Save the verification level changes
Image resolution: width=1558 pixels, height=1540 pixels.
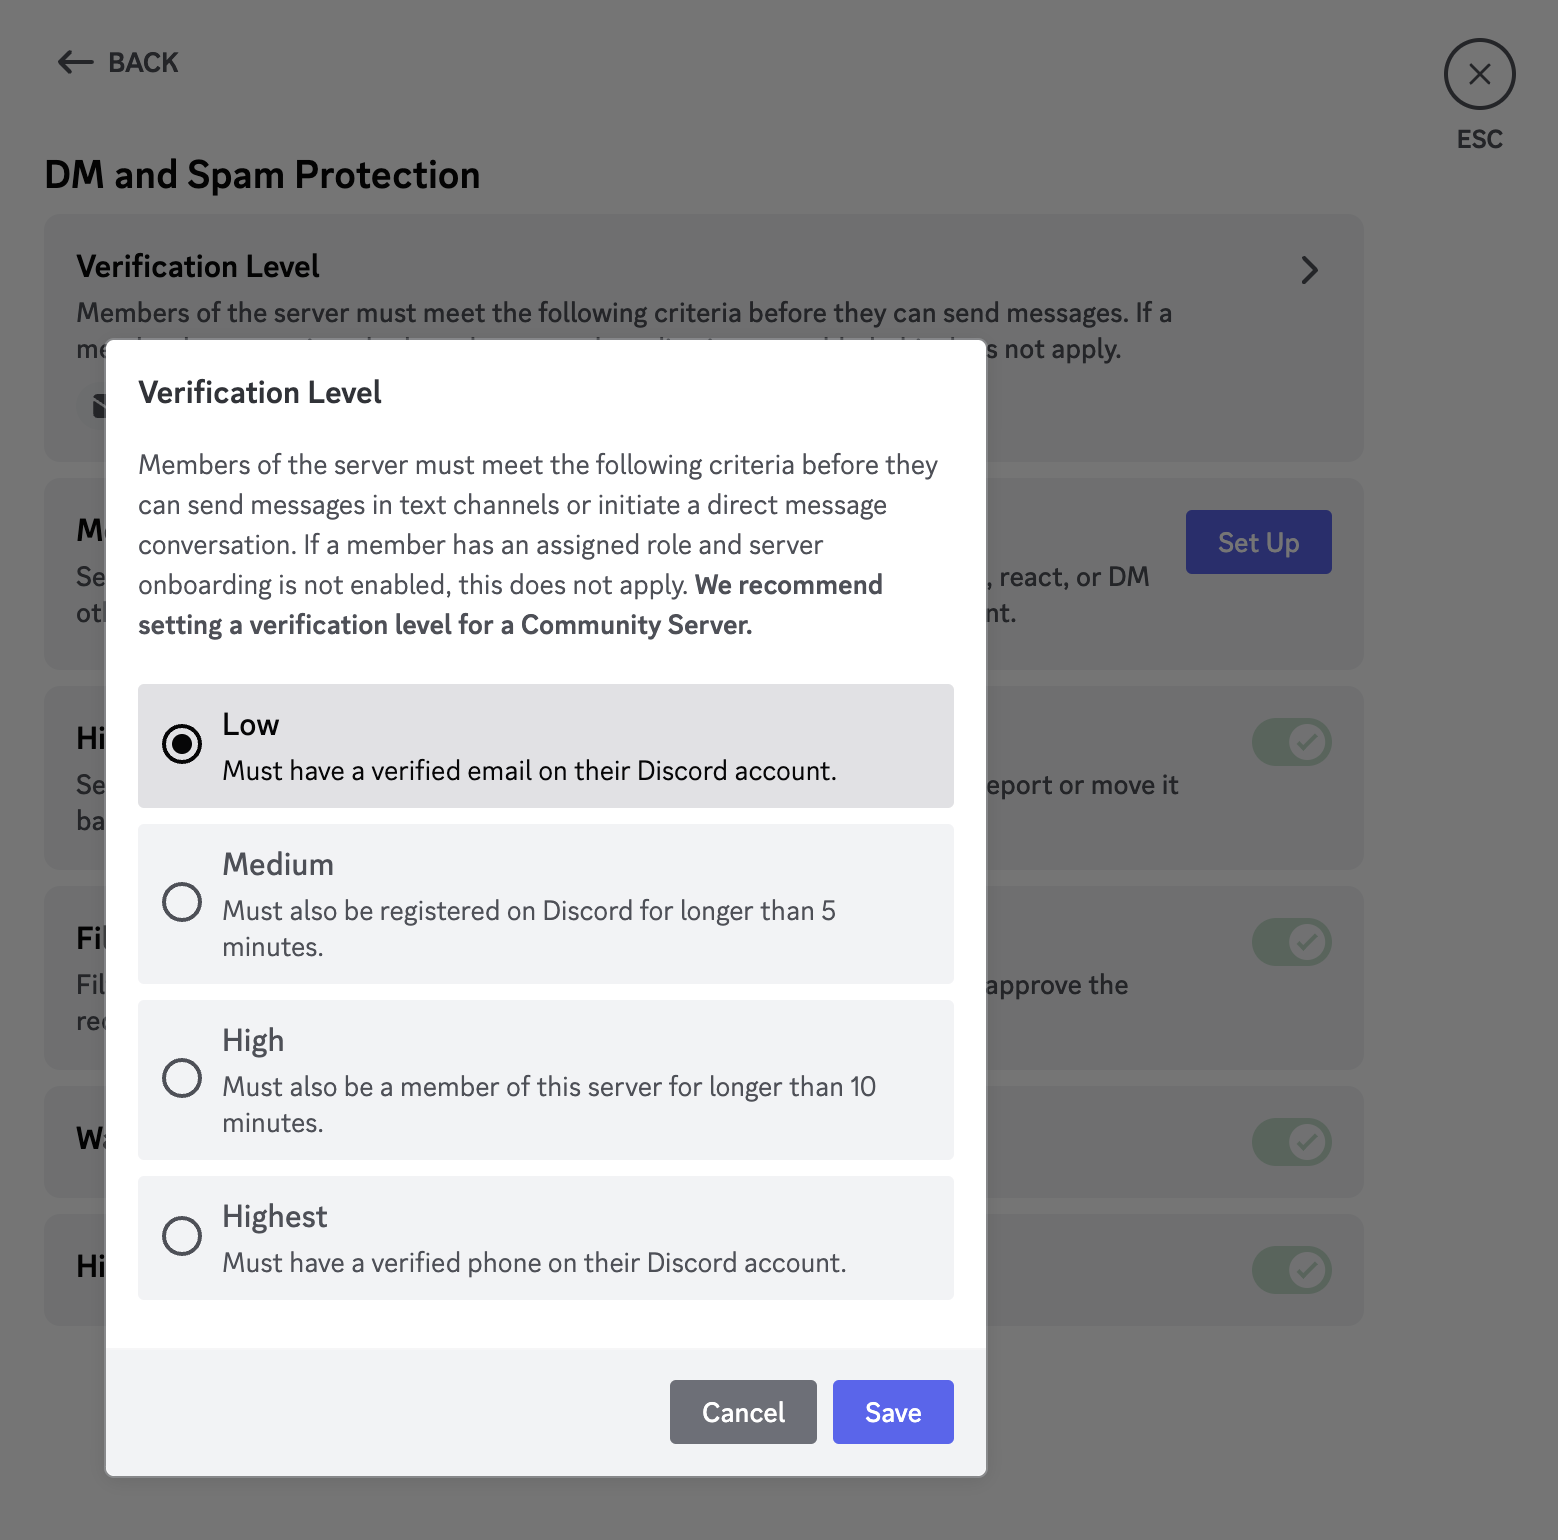pos(893,1412)
